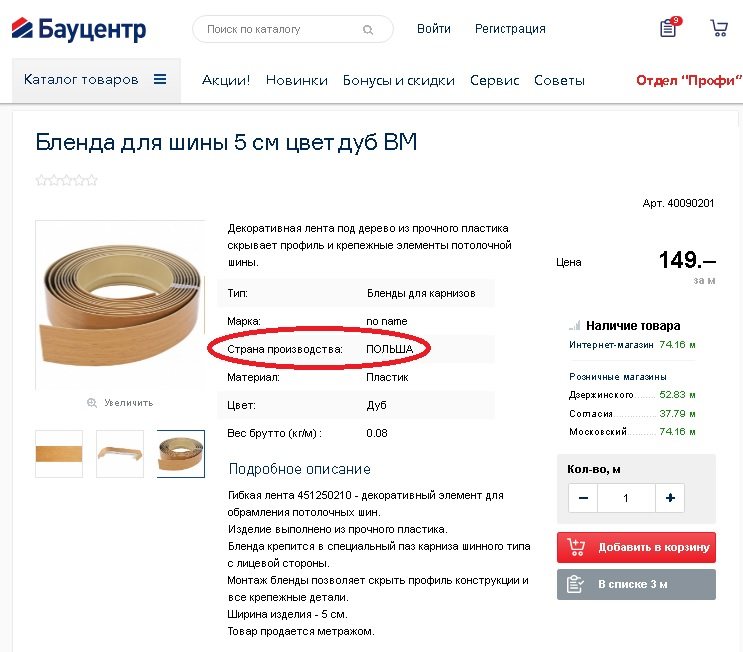Decrease quantity with minus button

pos(583,498)
